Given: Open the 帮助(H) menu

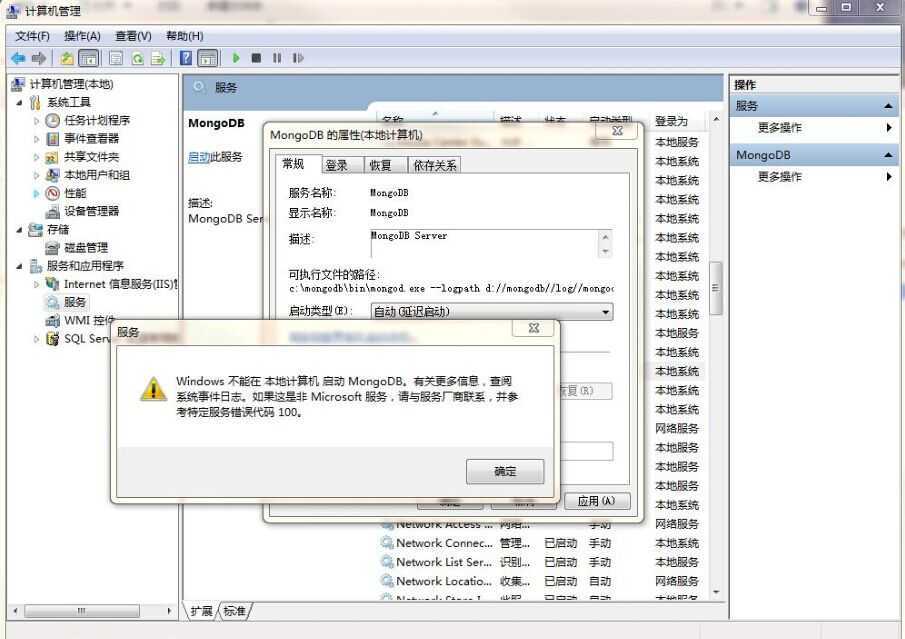Looking at the screenshot, I should pyautogui.click(x=185, y=36).
